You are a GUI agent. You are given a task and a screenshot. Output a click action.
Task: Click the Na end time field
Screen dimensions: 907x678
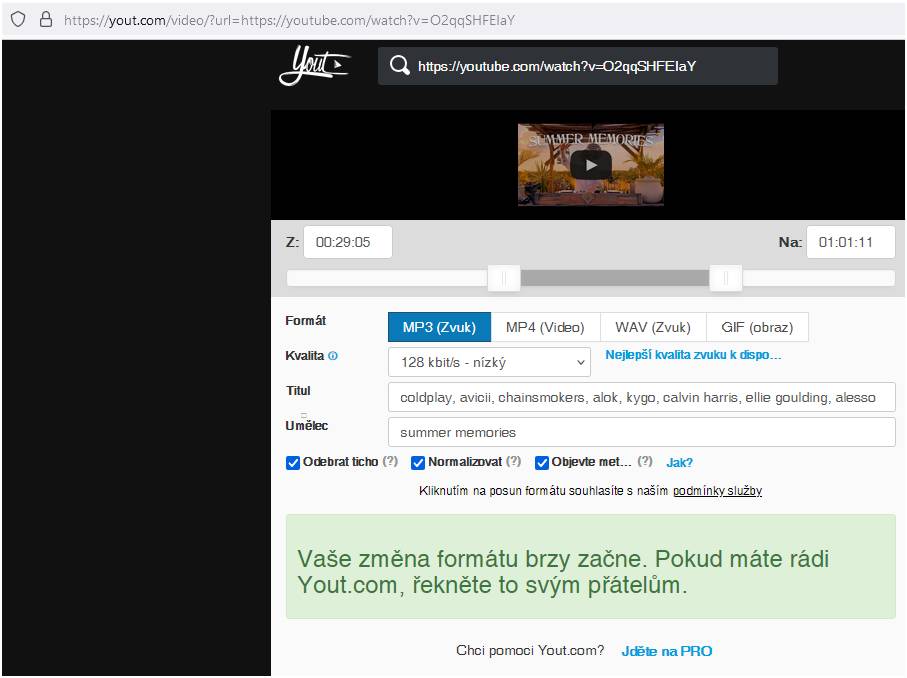[x=851, y=242]
